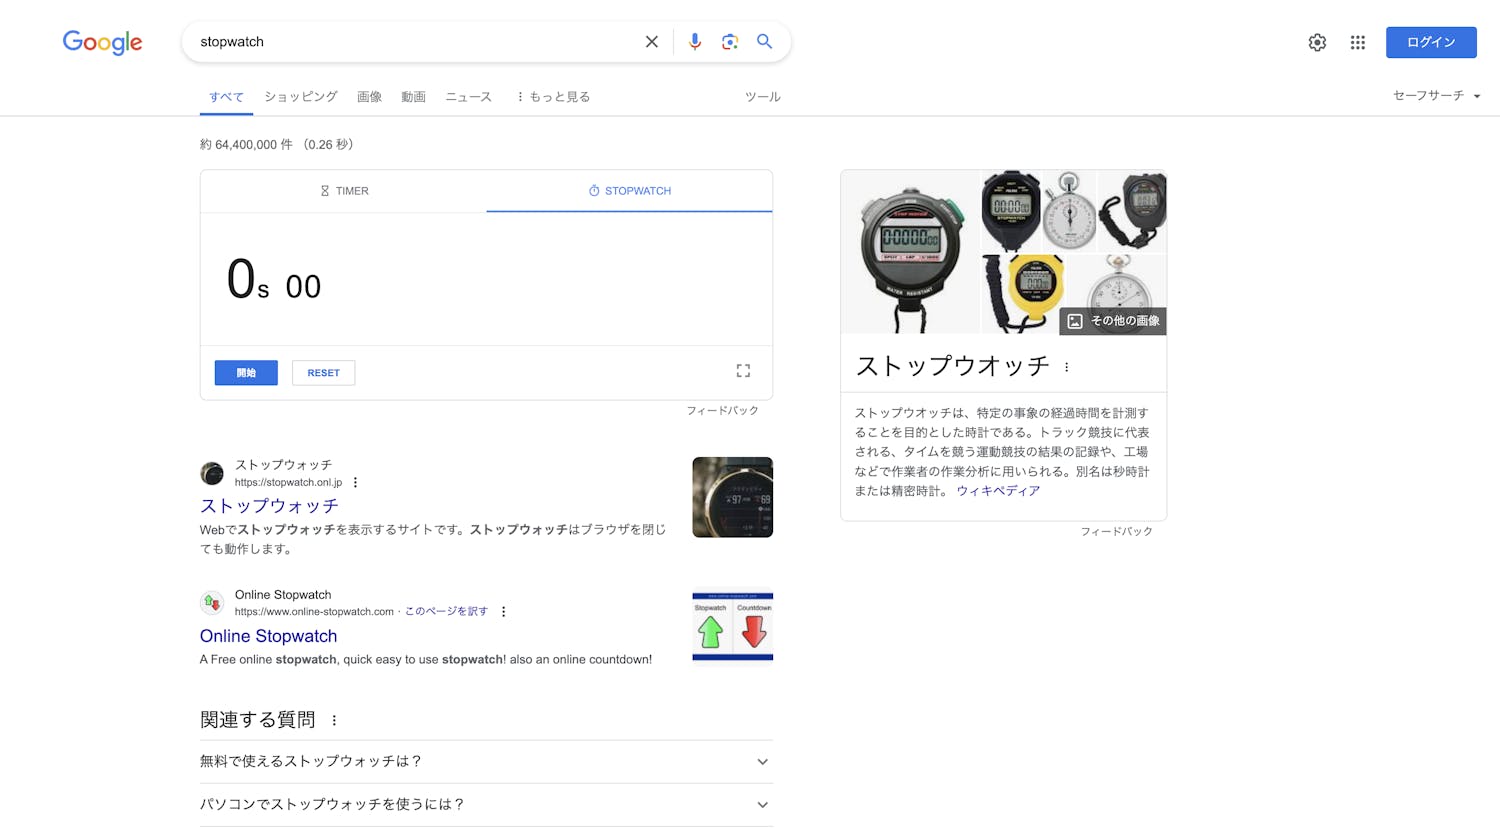
Task: Click the Online Stopwatch site favicon
Action: pyautogui.click(x=212, y=603)
